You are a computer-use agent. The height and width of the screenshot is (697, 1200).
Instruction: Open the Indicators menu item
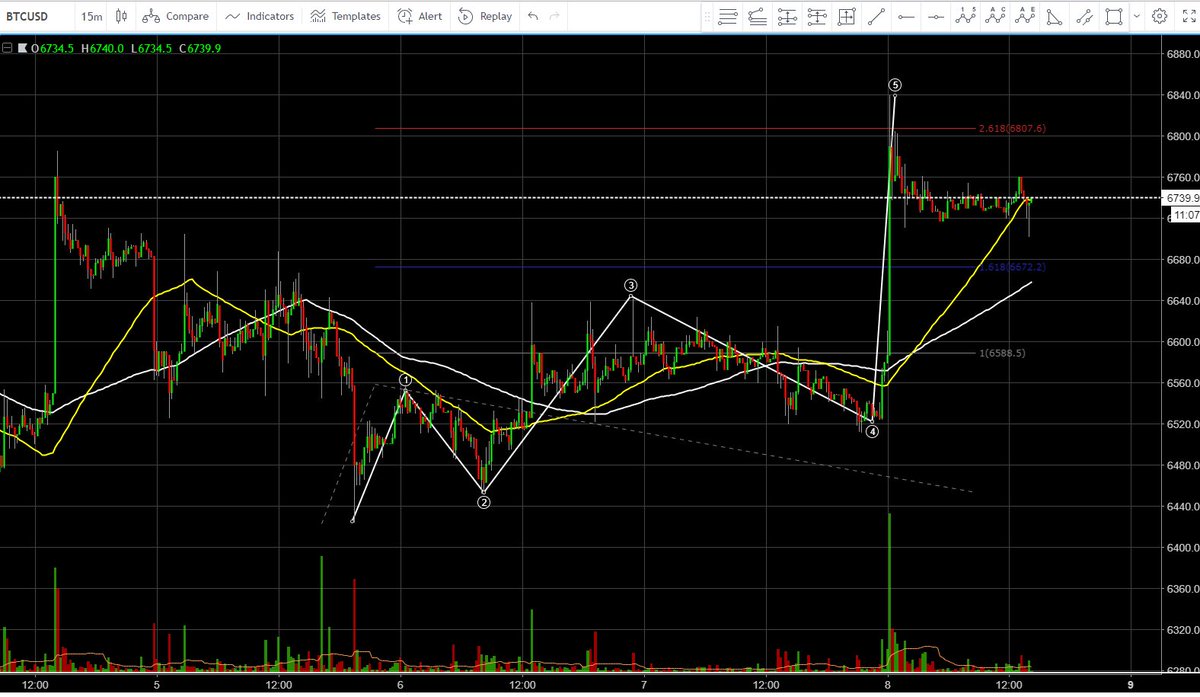click(x=260, y=16)
